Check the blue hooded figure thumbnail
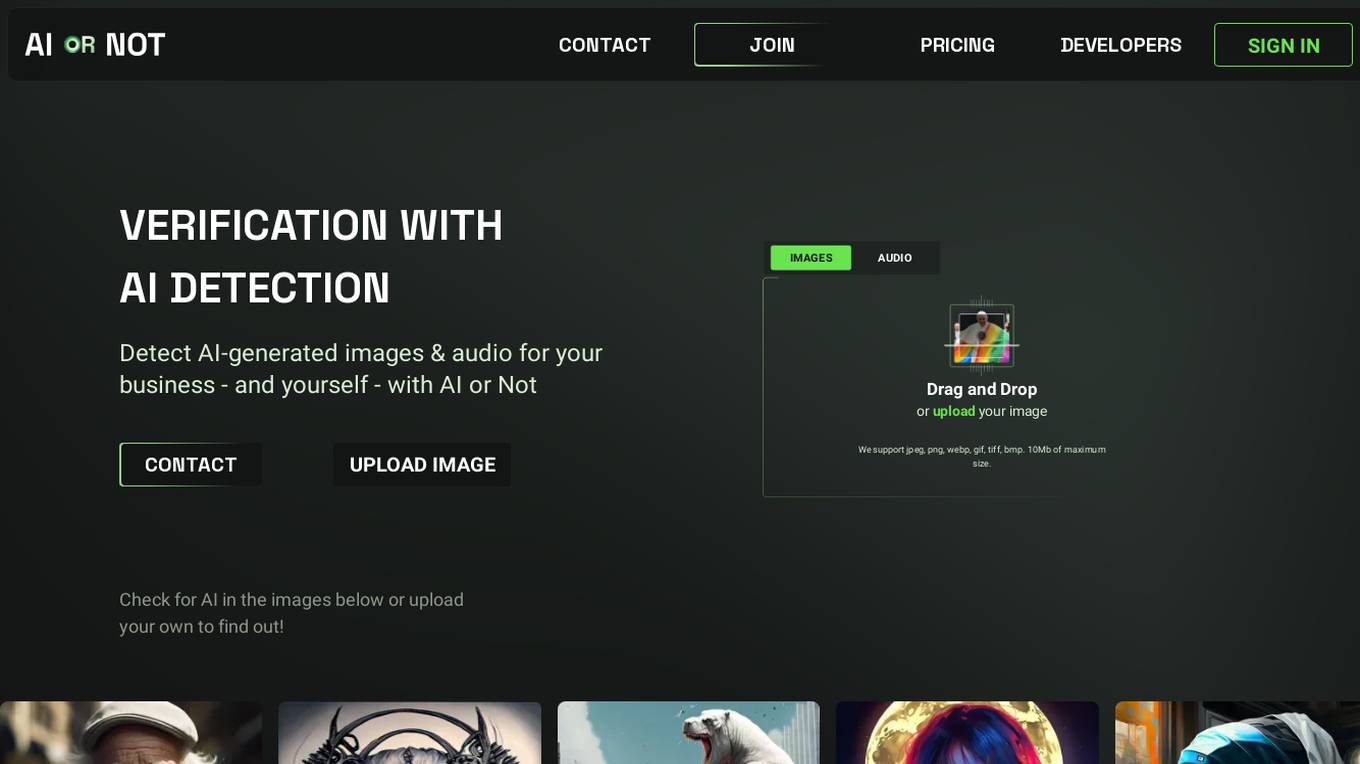This screenshot has height=764, width=1360. [1237, 733]
